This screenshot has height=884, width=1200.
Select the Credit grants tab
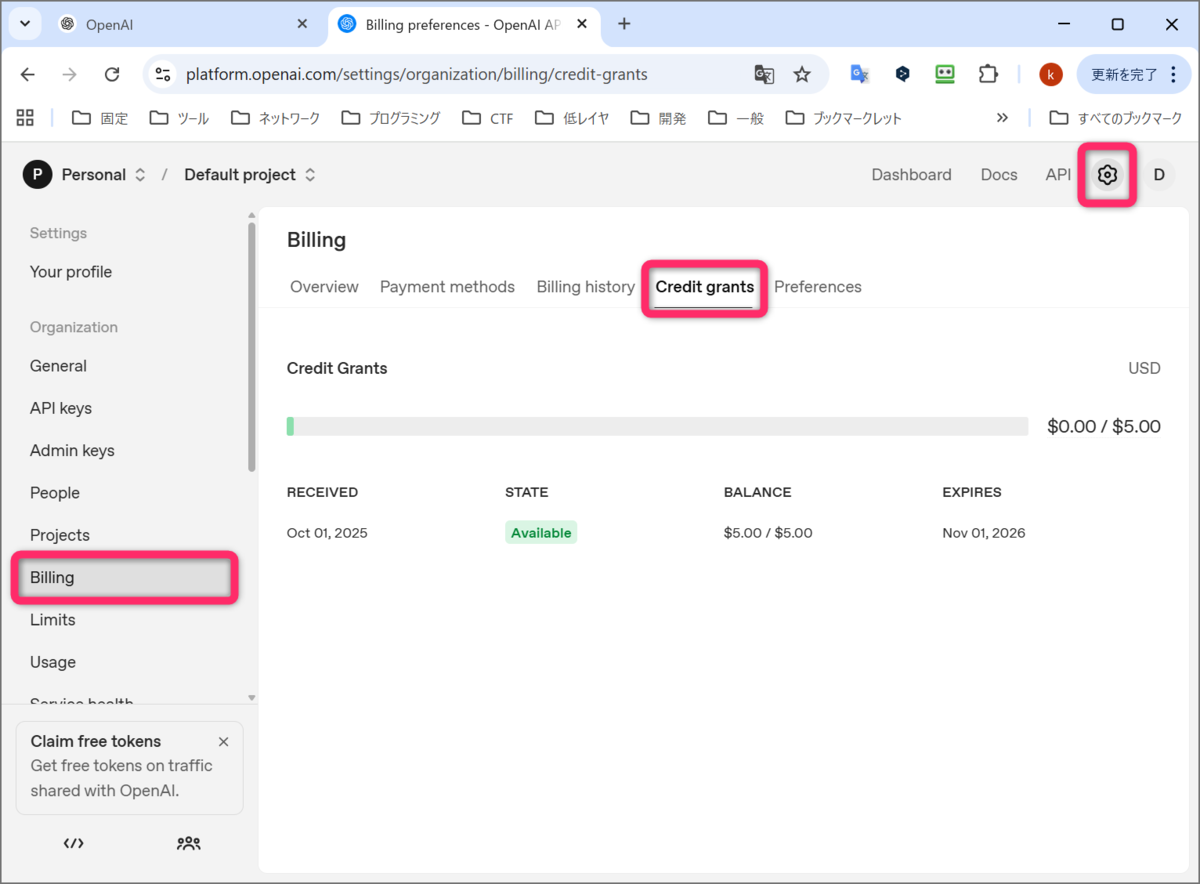704,287
